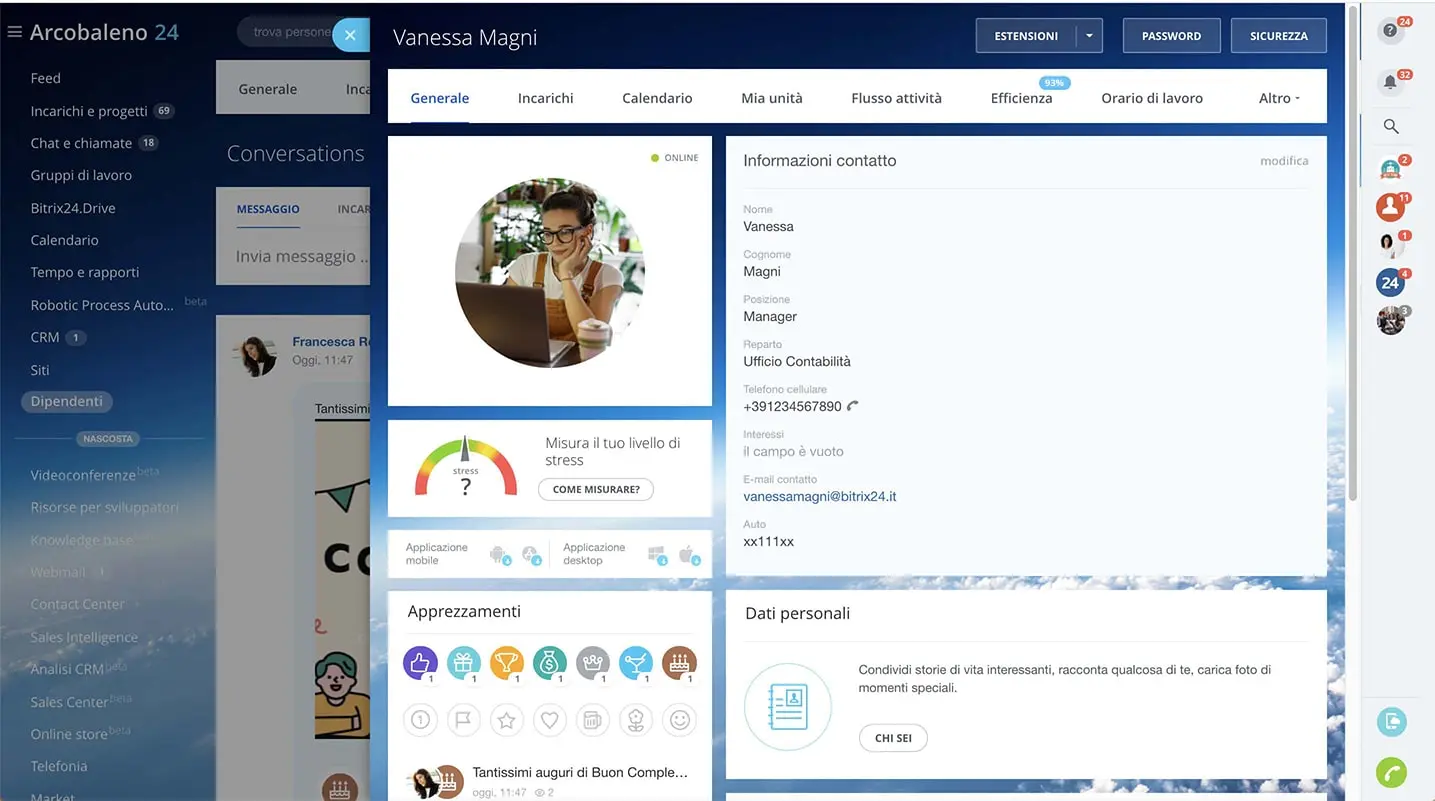Image resolution: width=1435 pixels, height=801 pixels.
Task: Open Chat e chiamate in left menu
Action: 81,143
